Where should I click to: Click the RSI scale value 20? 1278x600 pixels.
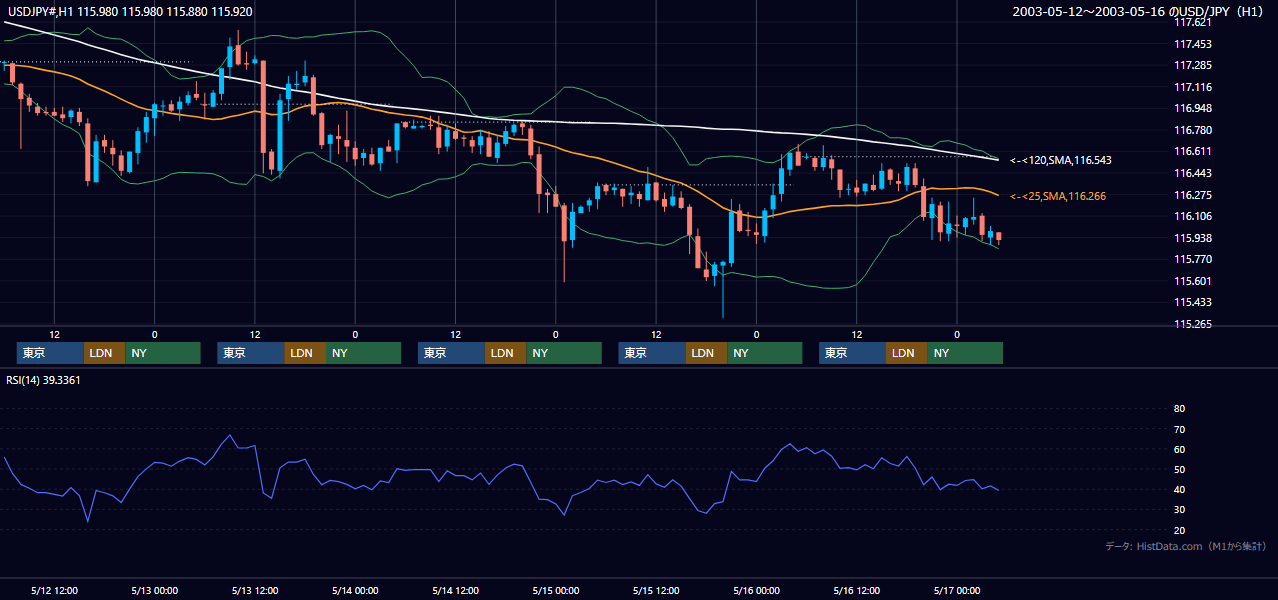pos(1179,530)
